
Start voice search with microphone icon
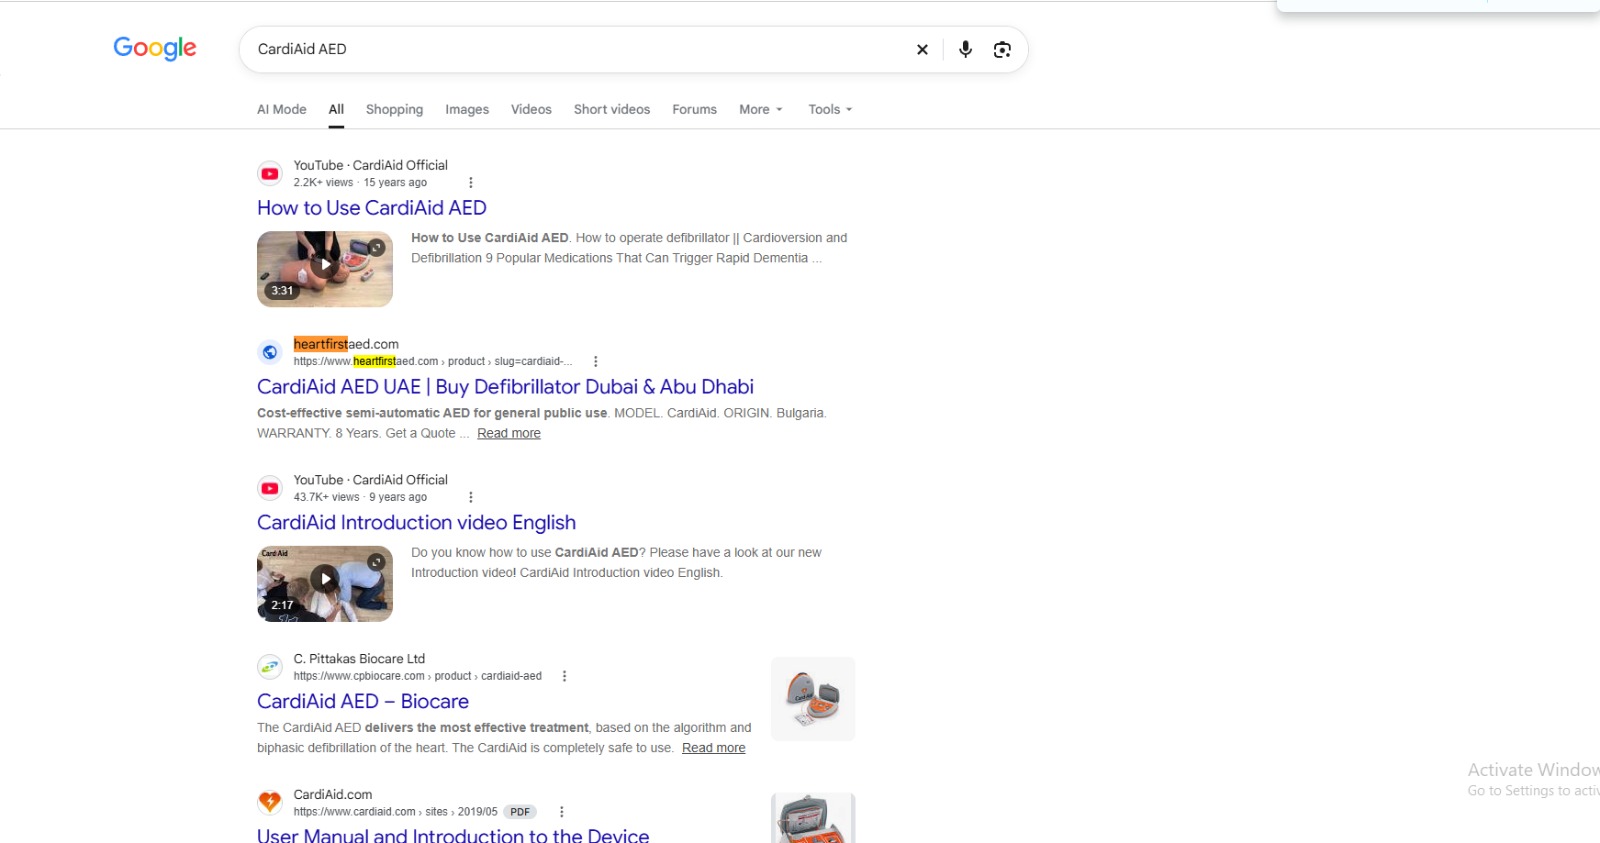click(965, 49)
